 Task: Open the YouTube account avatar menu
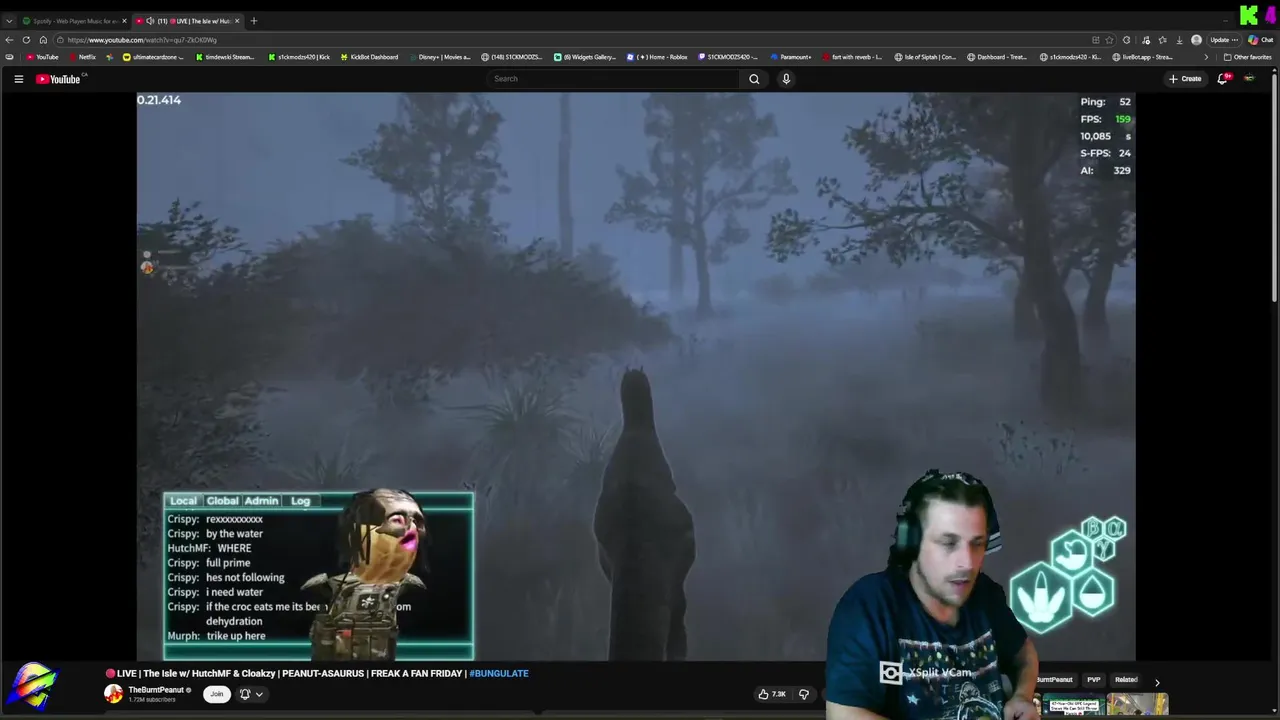coord(1249,79)
